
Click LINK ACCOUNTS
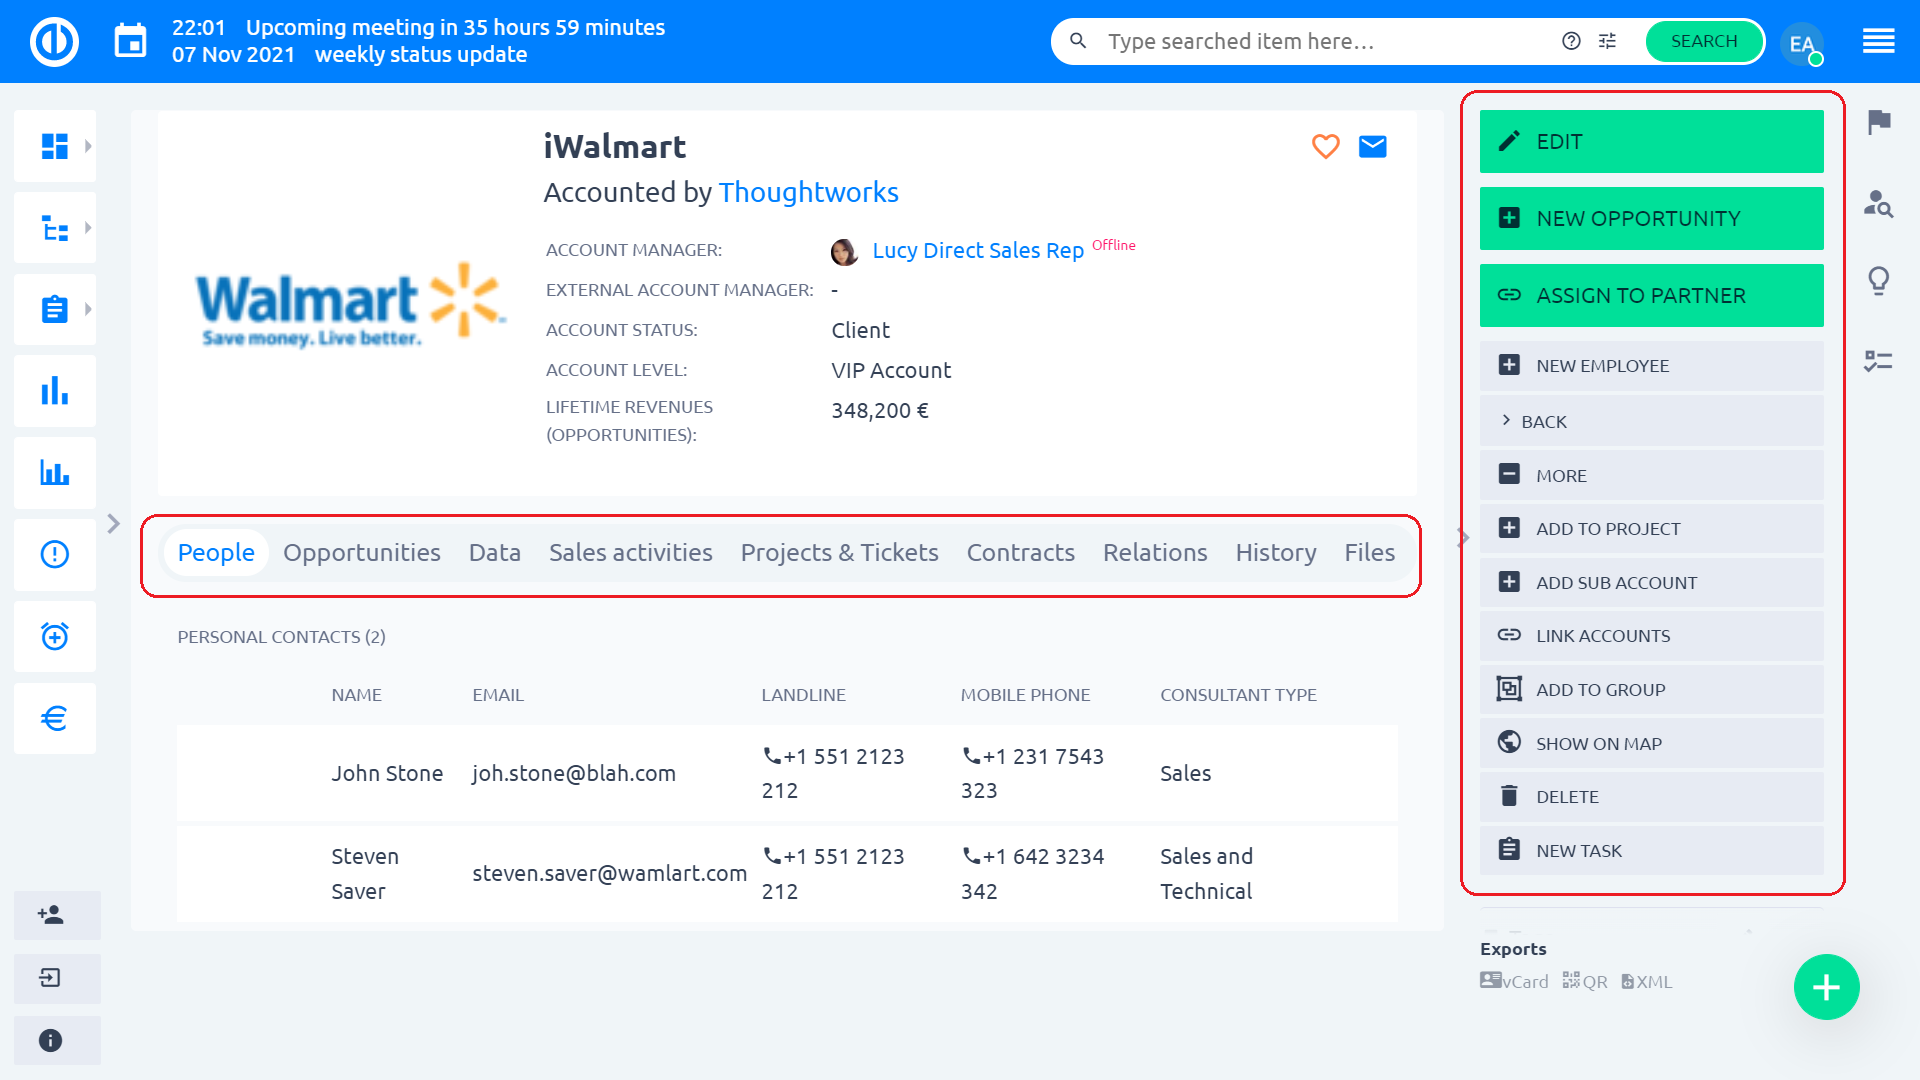1651,636
